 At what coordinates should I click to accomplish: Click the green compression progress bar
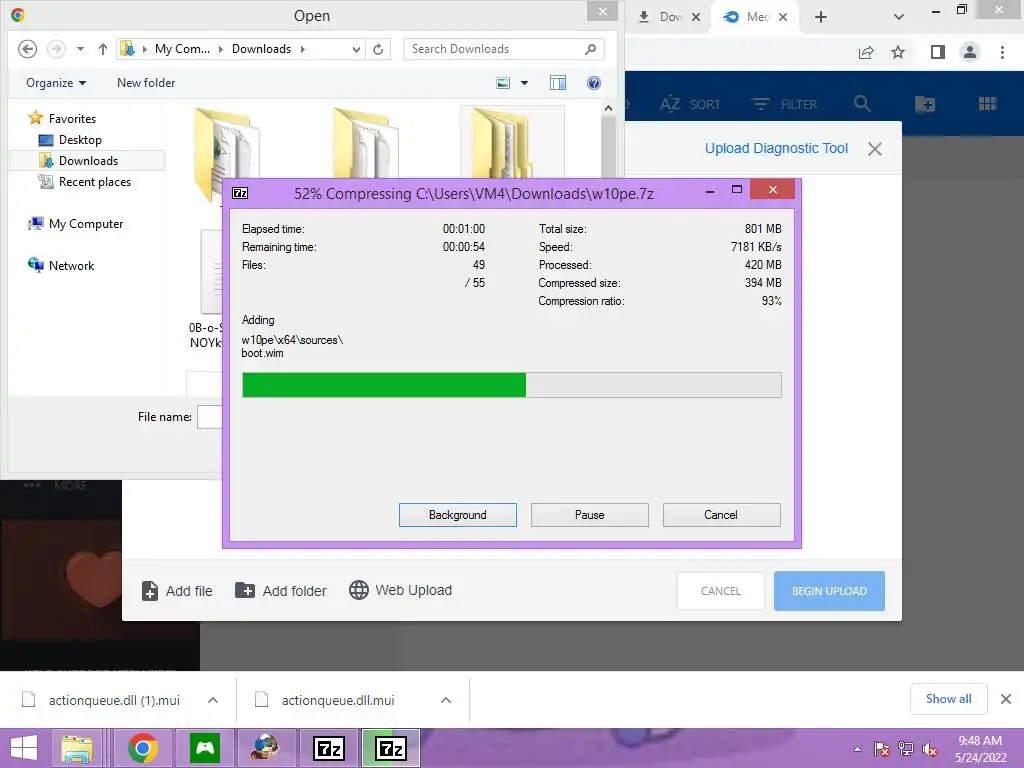(x=511, y=385)
